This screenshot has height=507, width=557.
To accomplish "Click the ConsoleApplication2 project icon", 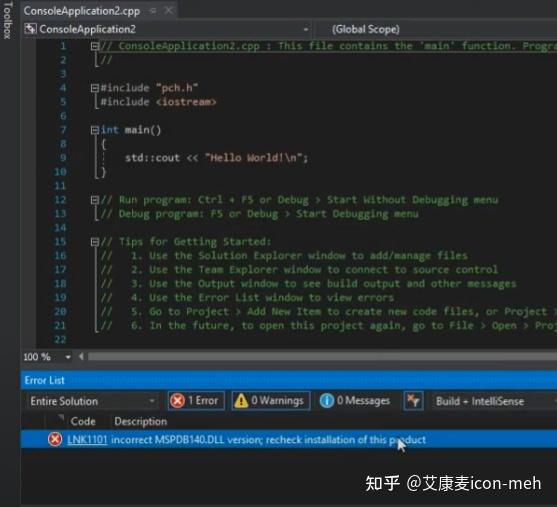I will click(30, 29).
